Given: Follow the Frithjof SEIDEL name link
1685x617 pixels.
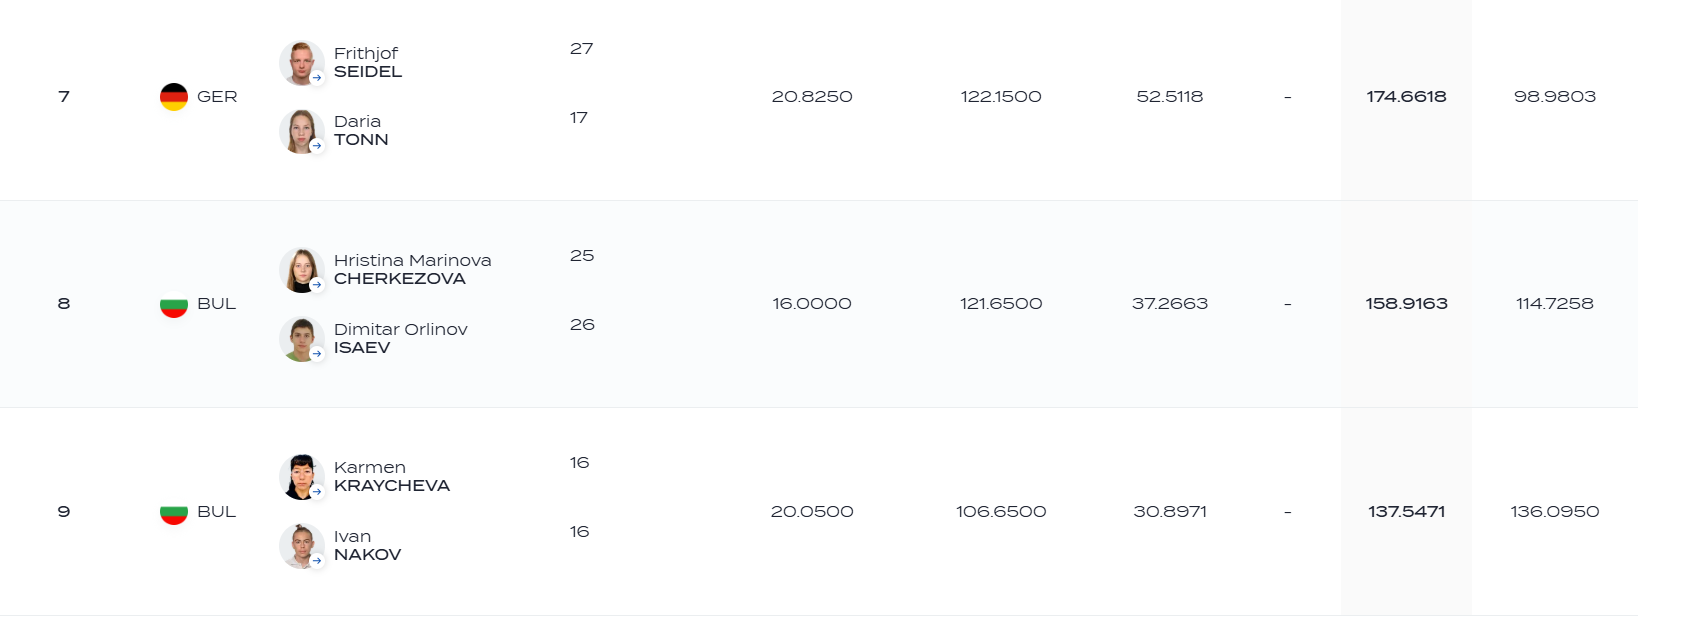Looking at the screenshot, I should tap(368, 62).
